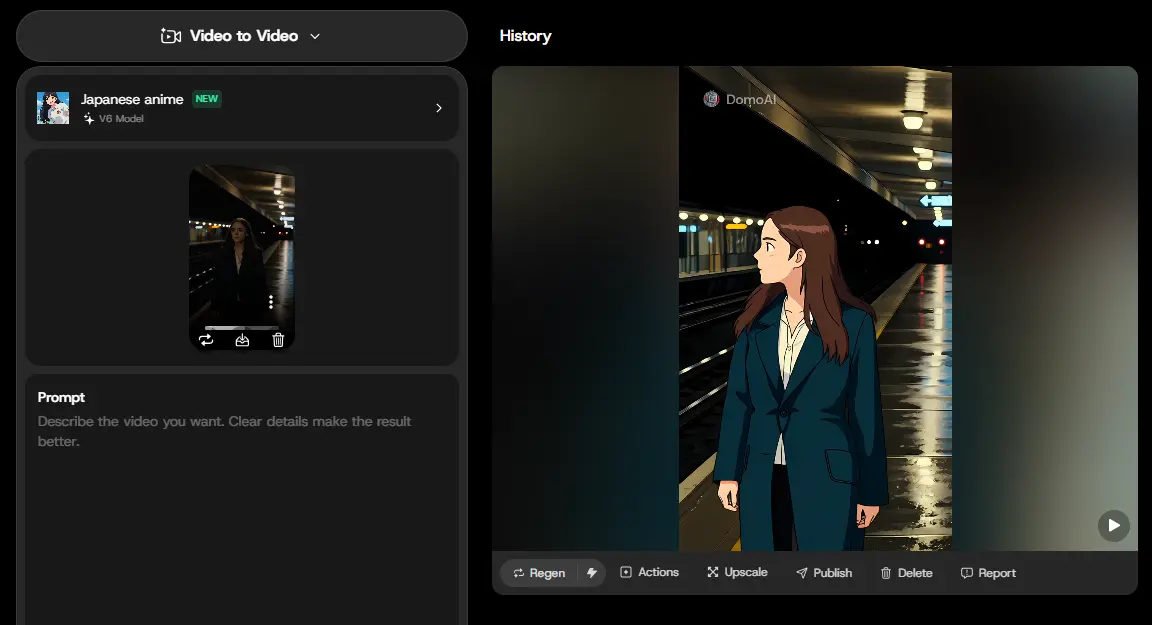Click the save-to-inbox icon under uploaded video
1152x625 pixels.
[242, 340]
